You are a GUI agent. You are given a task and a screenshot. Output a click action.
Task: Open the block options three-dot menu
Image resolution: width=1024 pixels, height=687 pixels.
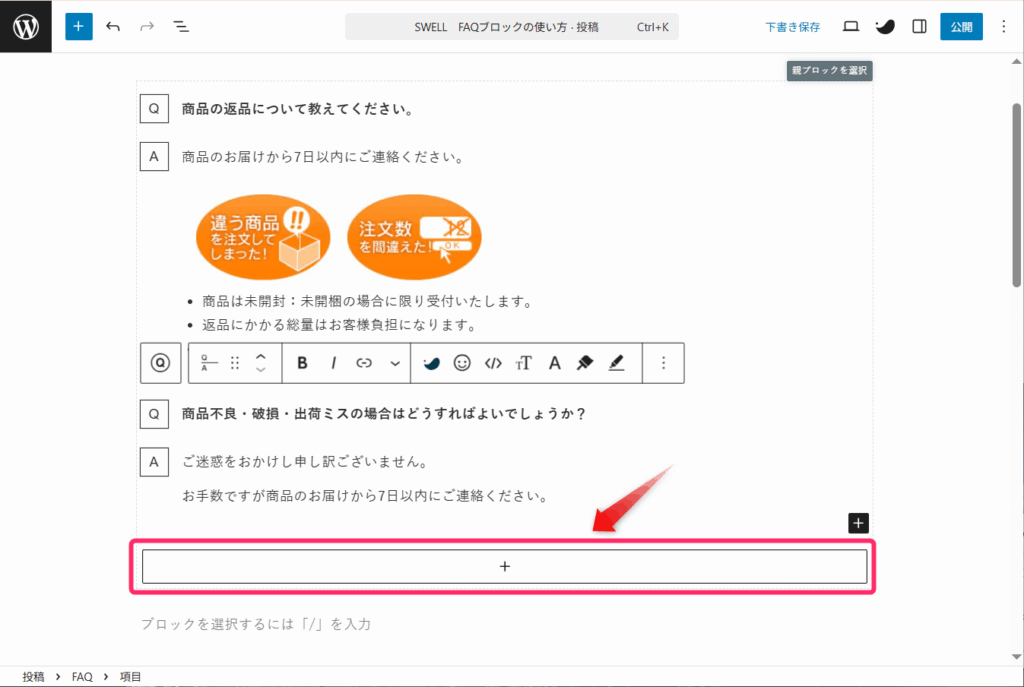(663, 364)
